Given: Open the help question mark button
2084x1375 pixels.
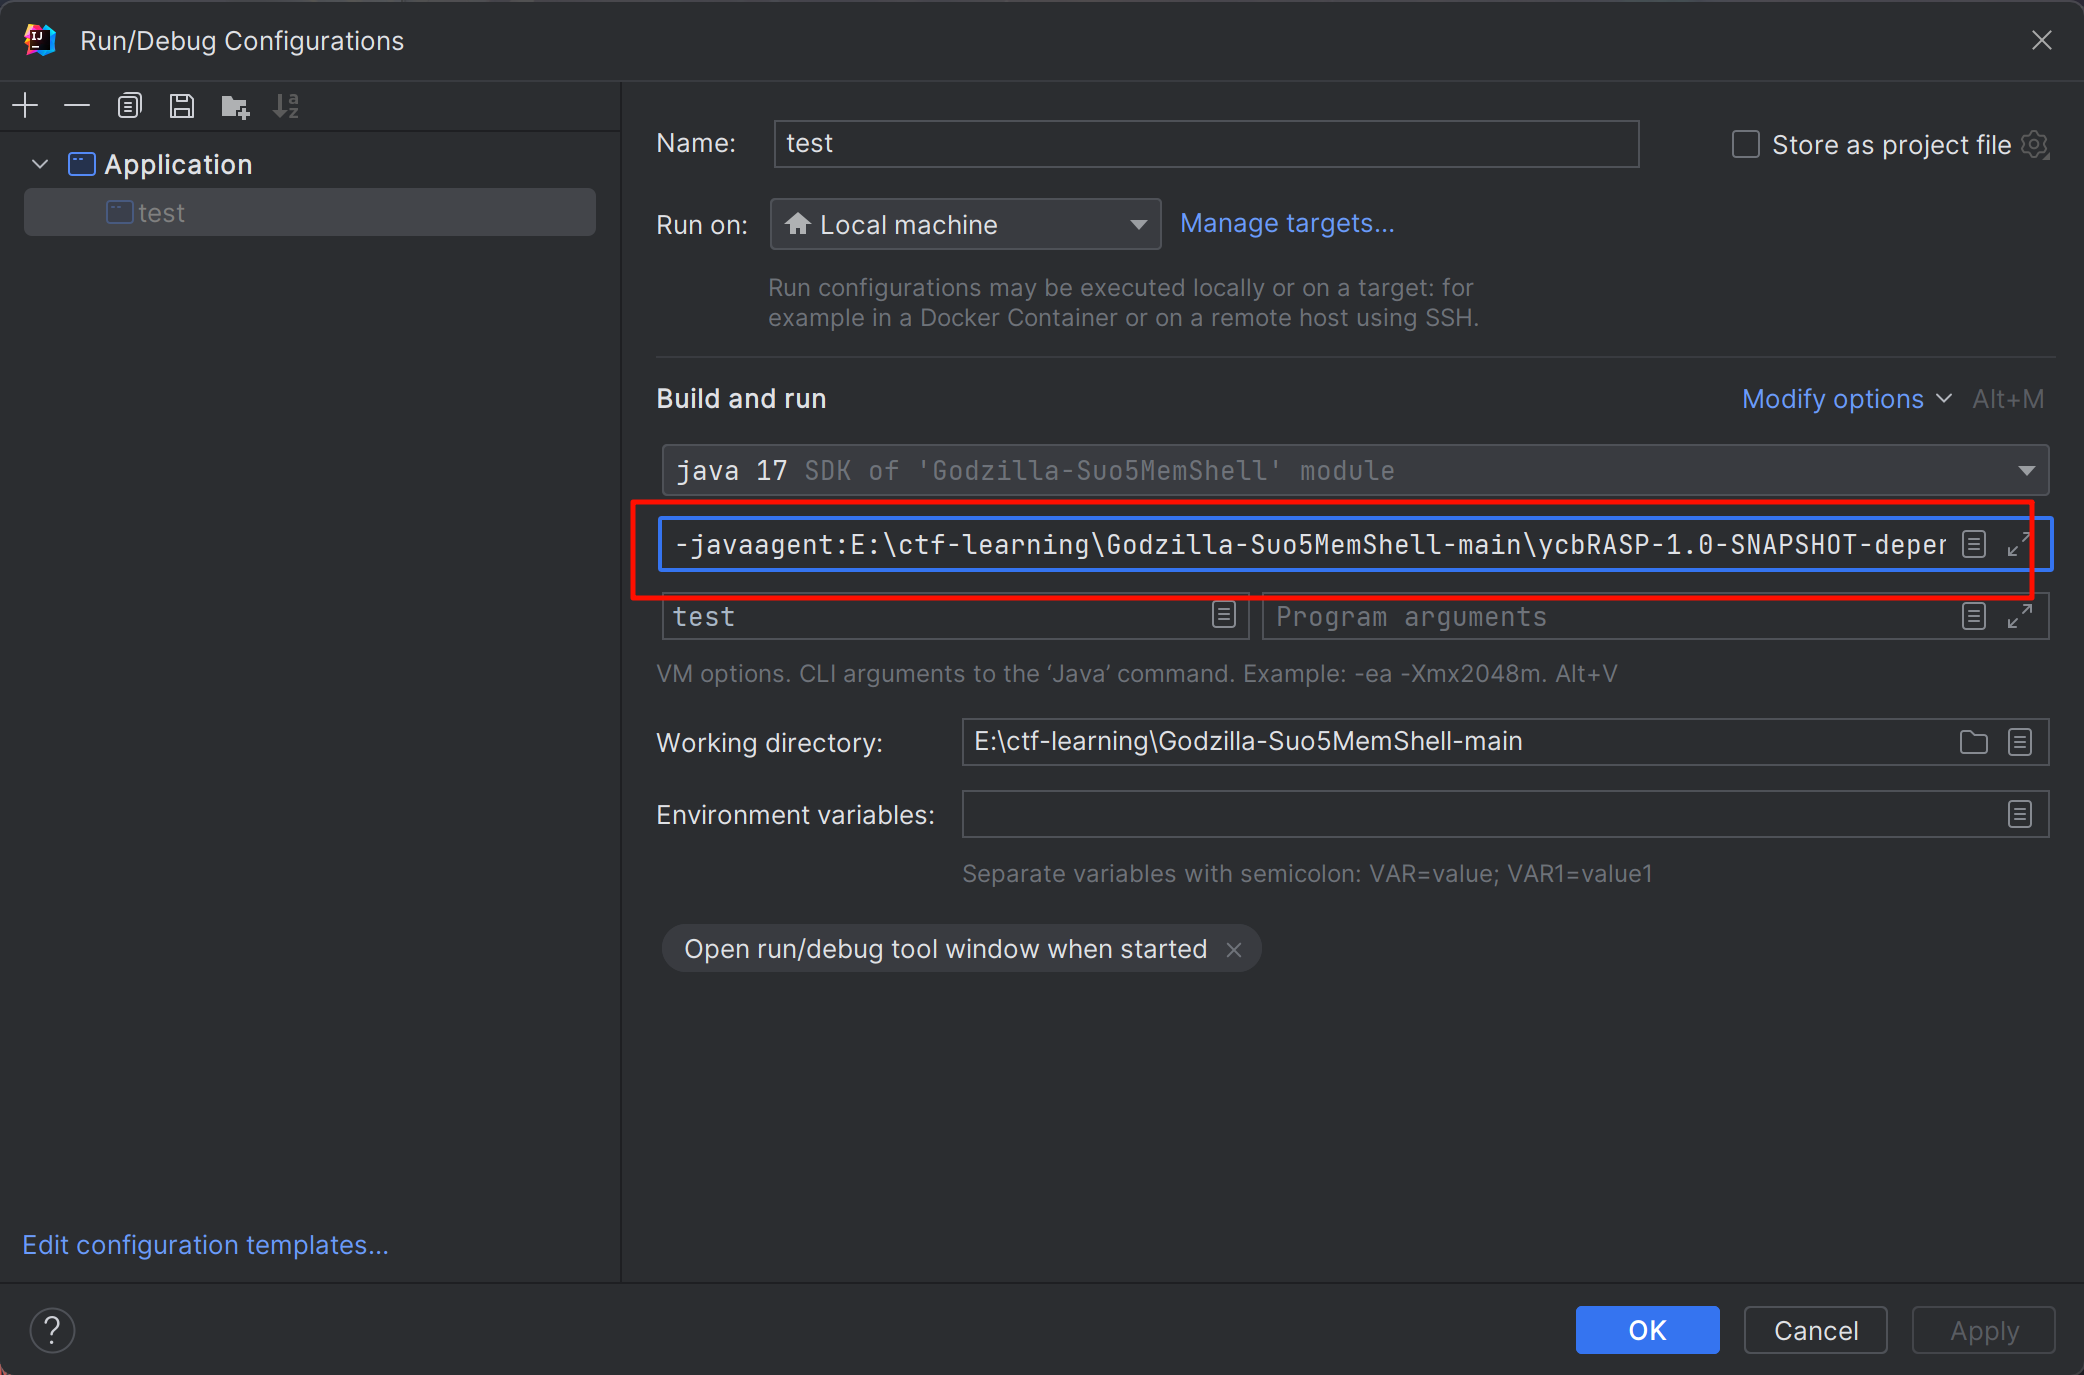Looking at the screenshot, I should click(52, 1330).
